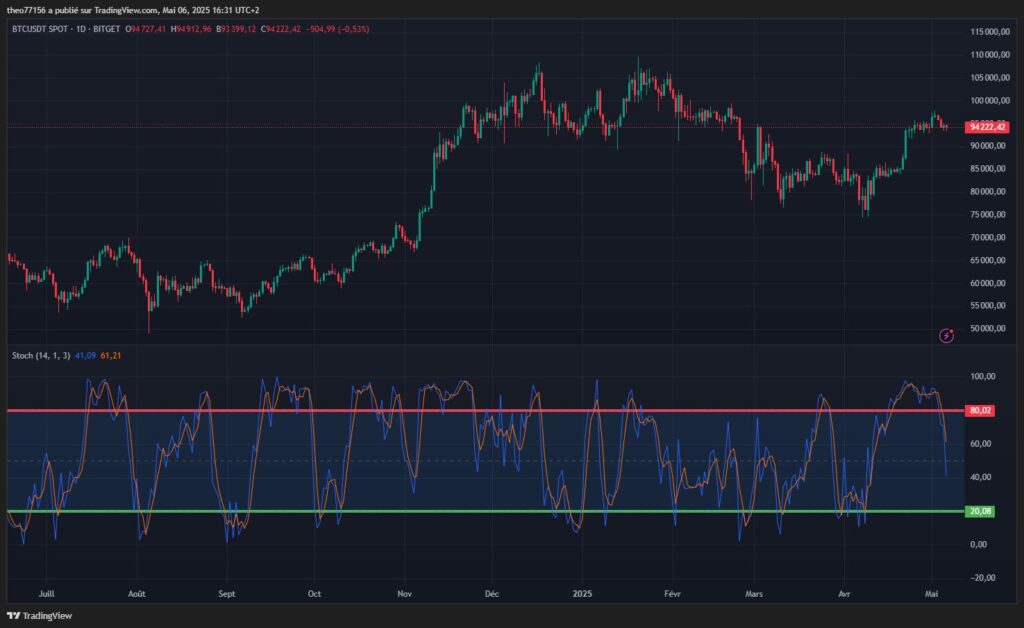Click the purple lightning bolt icon

point(946,335)
